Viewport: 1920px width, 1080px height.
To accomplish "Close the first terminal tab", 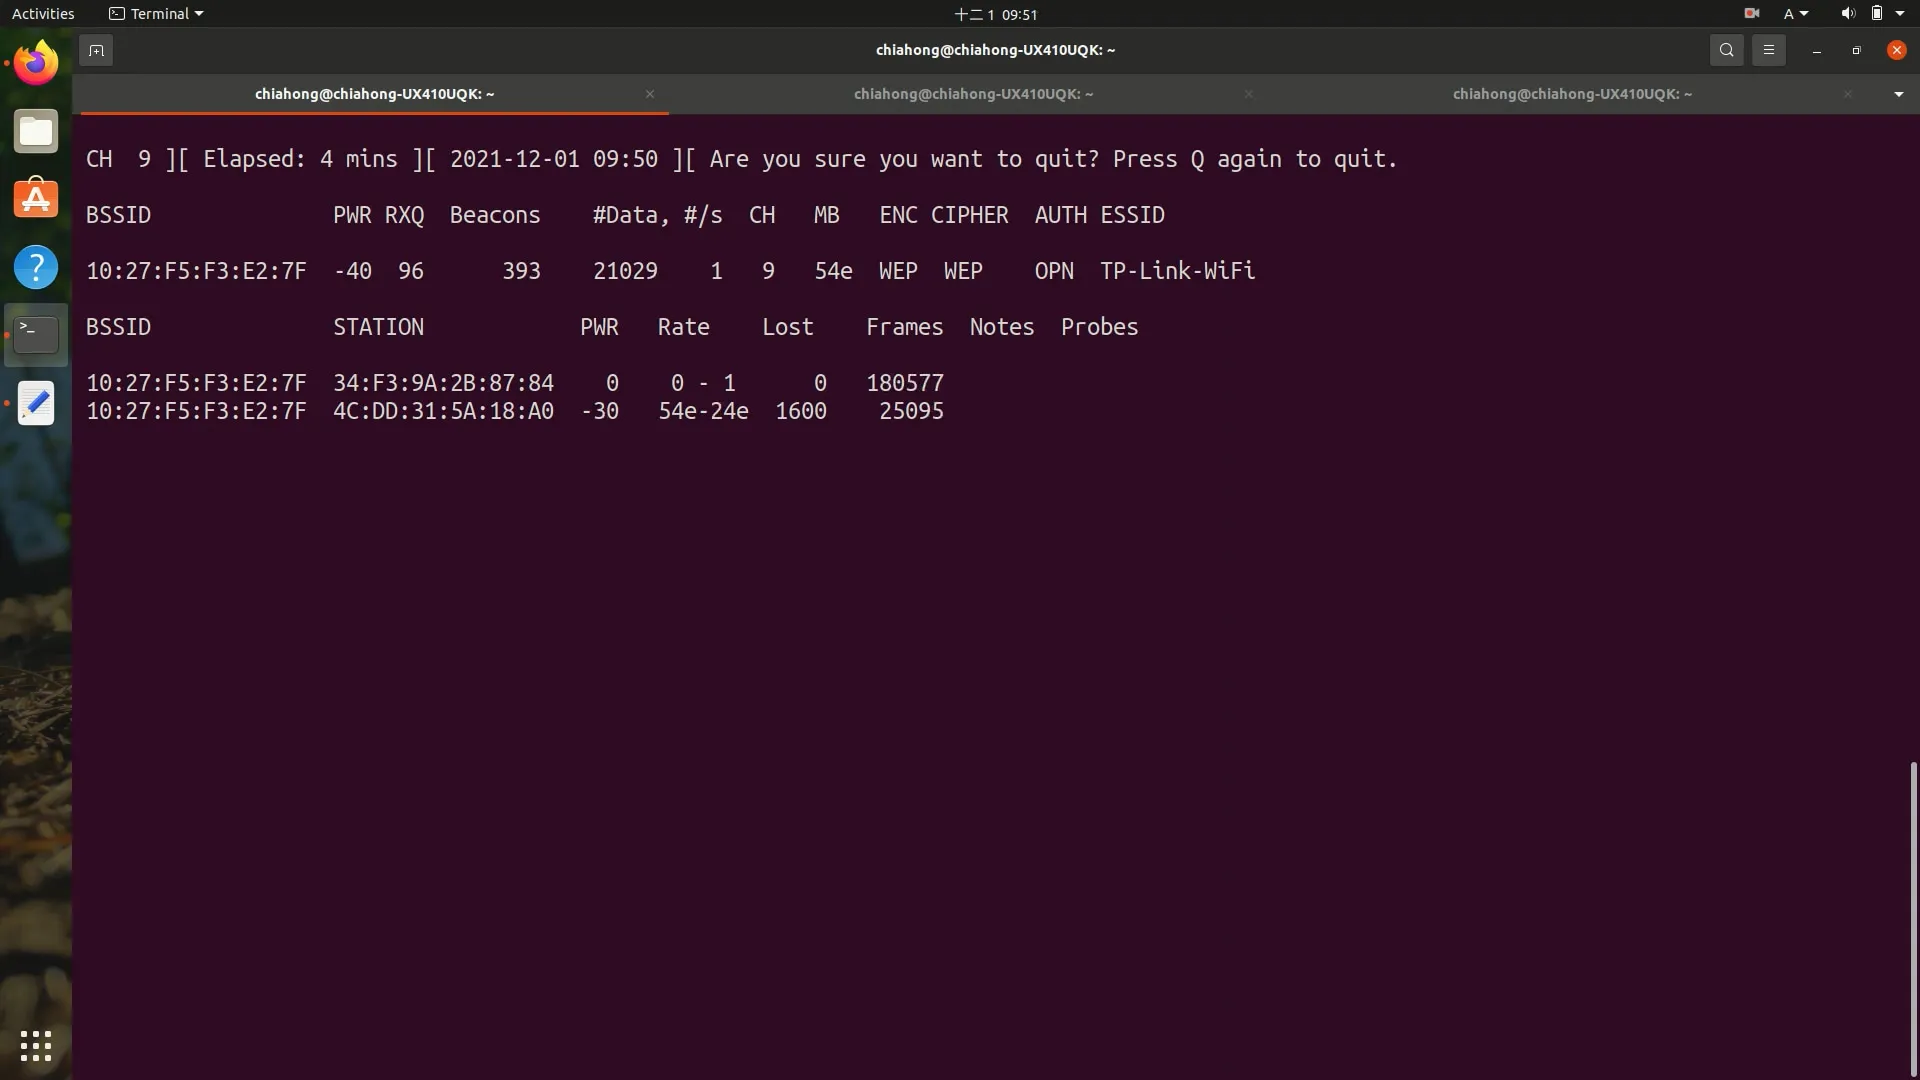I will tap(649, 94).
